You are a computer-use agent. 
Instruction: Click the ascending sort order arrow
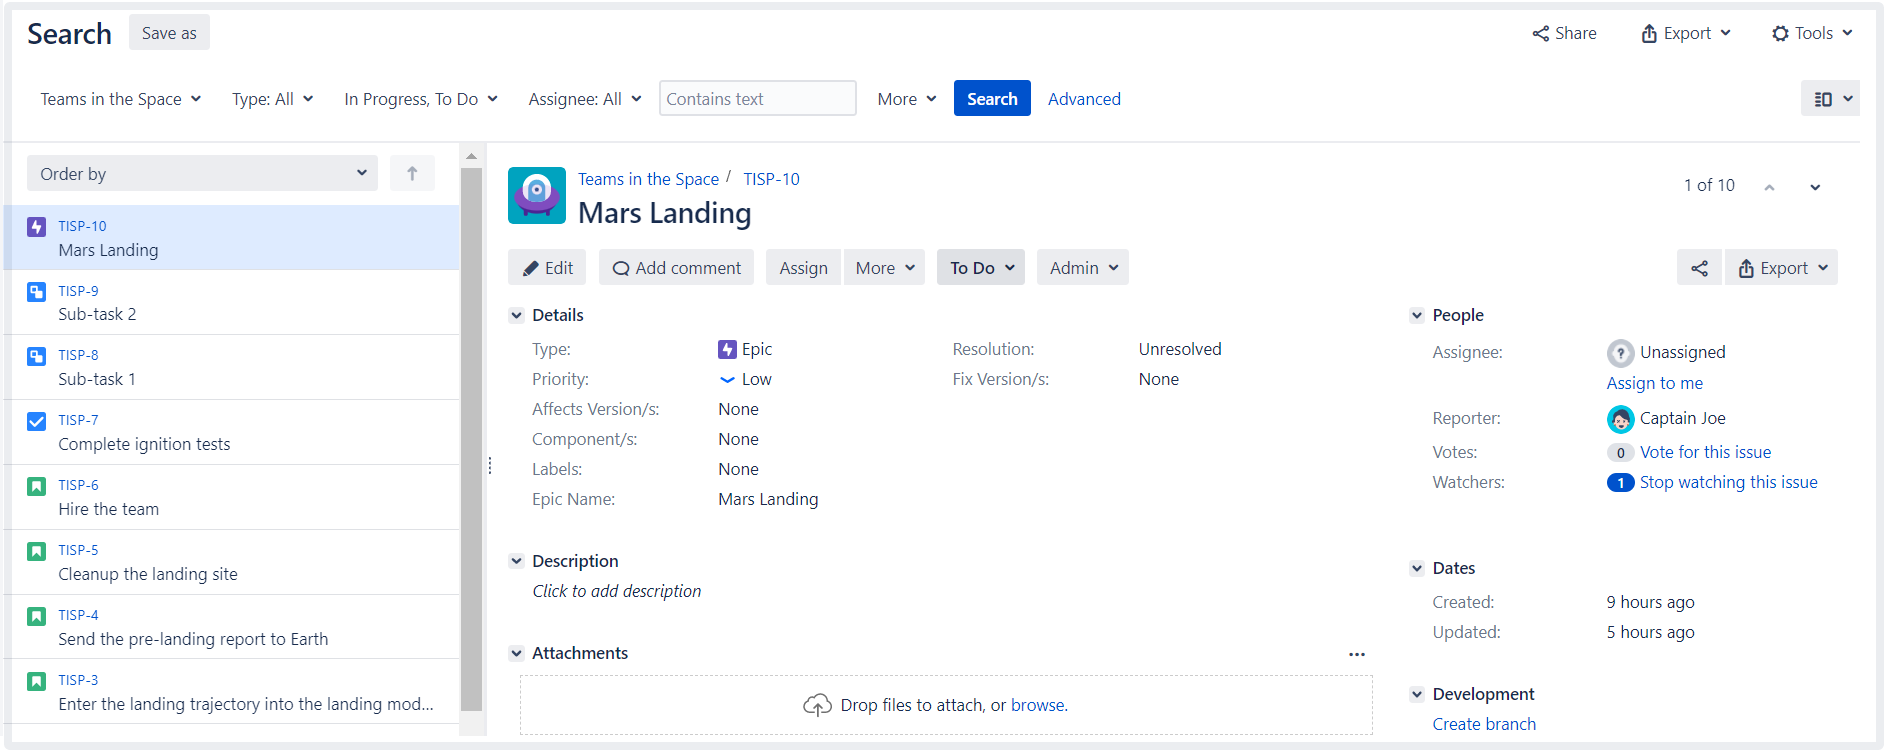click(x=412, y=173)
